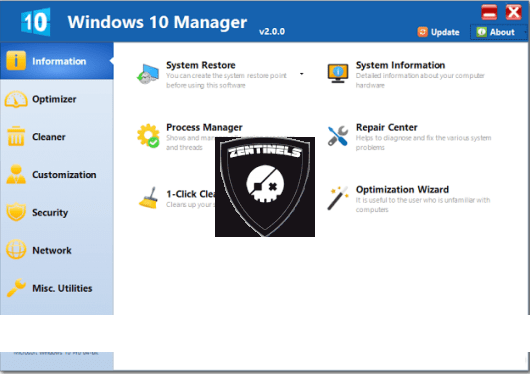Image resolution: width=530 pixels, height=374 pixels.
Task: Click the Windows 10 Manager title text
Action: (157, 22)
